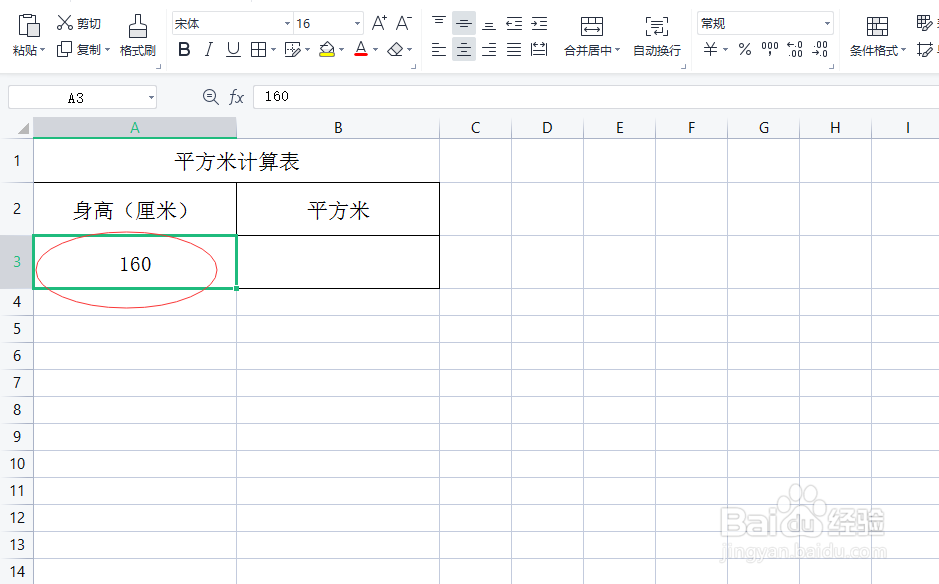Increase decimal places for cell A3
Image resolution: width=939 pixels, height=584 pixels.
pyautogui.click(x=793, y=50)
